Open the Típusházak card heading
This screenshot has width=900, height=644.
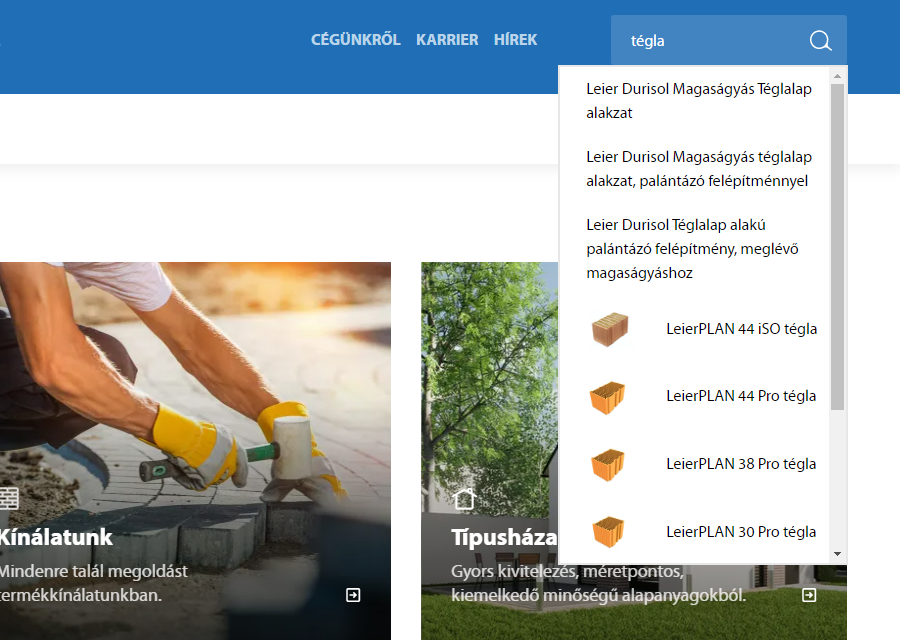coord(504,537)
